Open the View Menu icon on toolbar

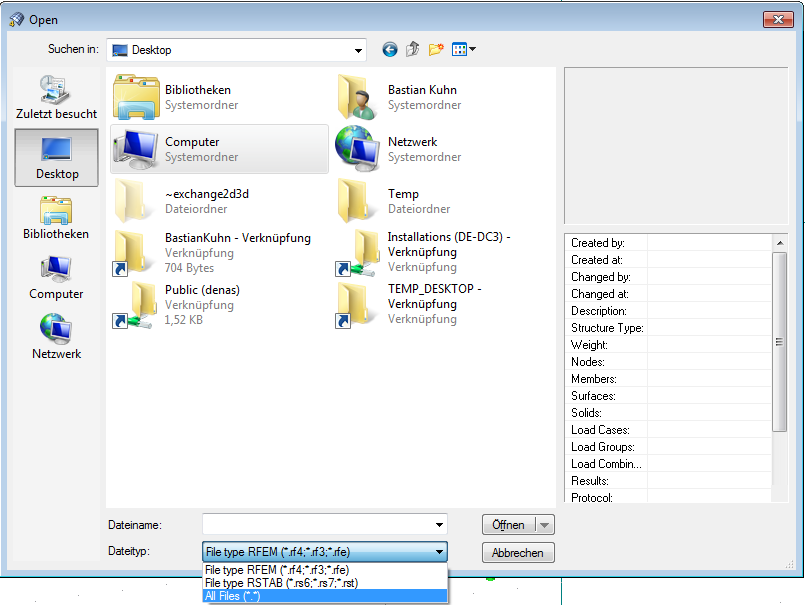click(461, 49)
